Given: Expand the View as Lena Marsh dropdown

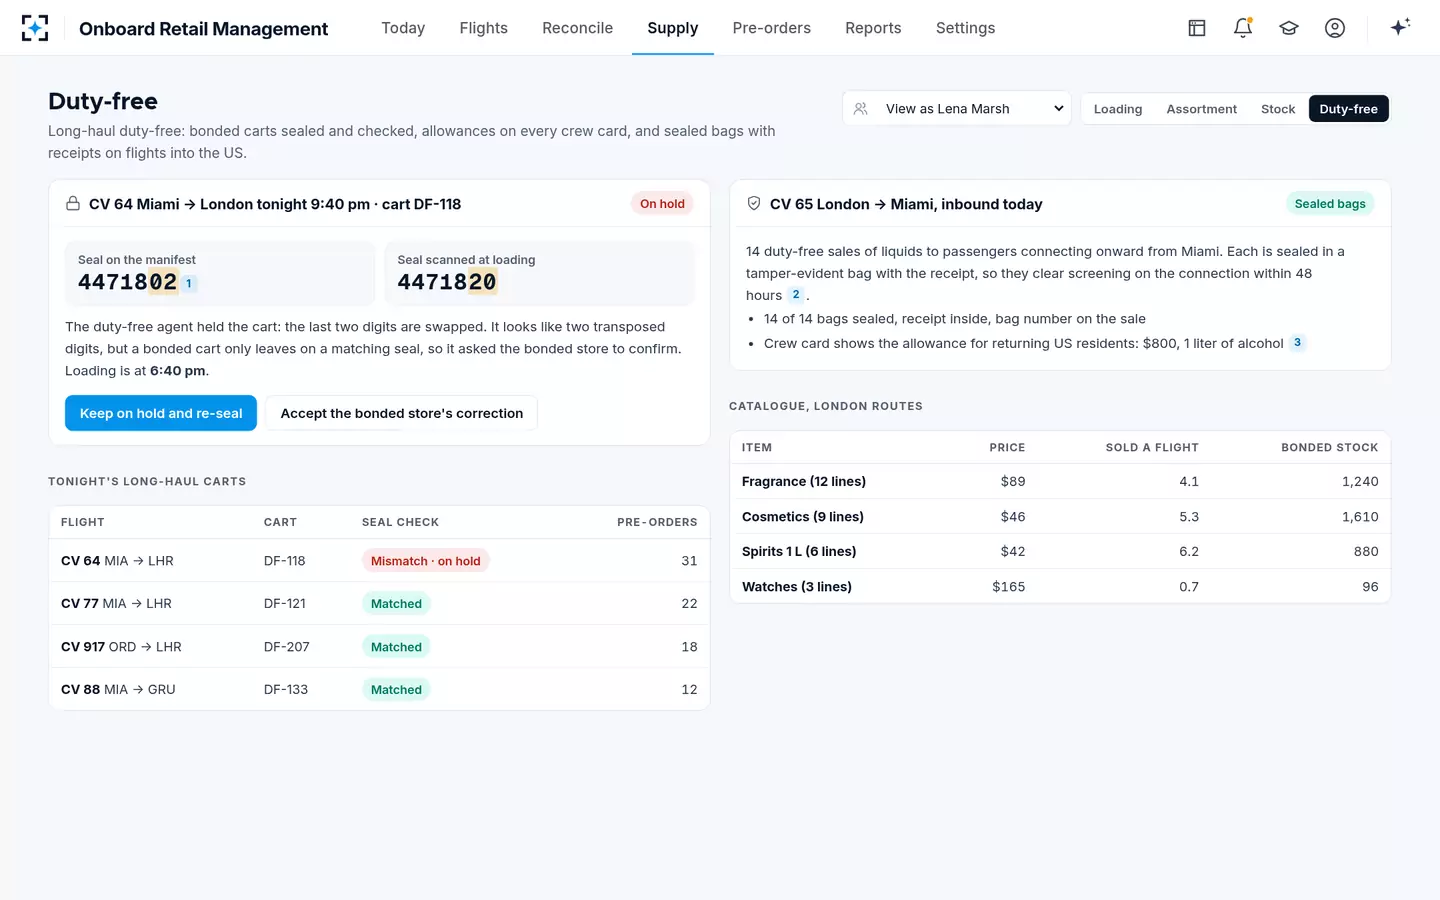Looking at the screenshot, I should pos(957,109).
